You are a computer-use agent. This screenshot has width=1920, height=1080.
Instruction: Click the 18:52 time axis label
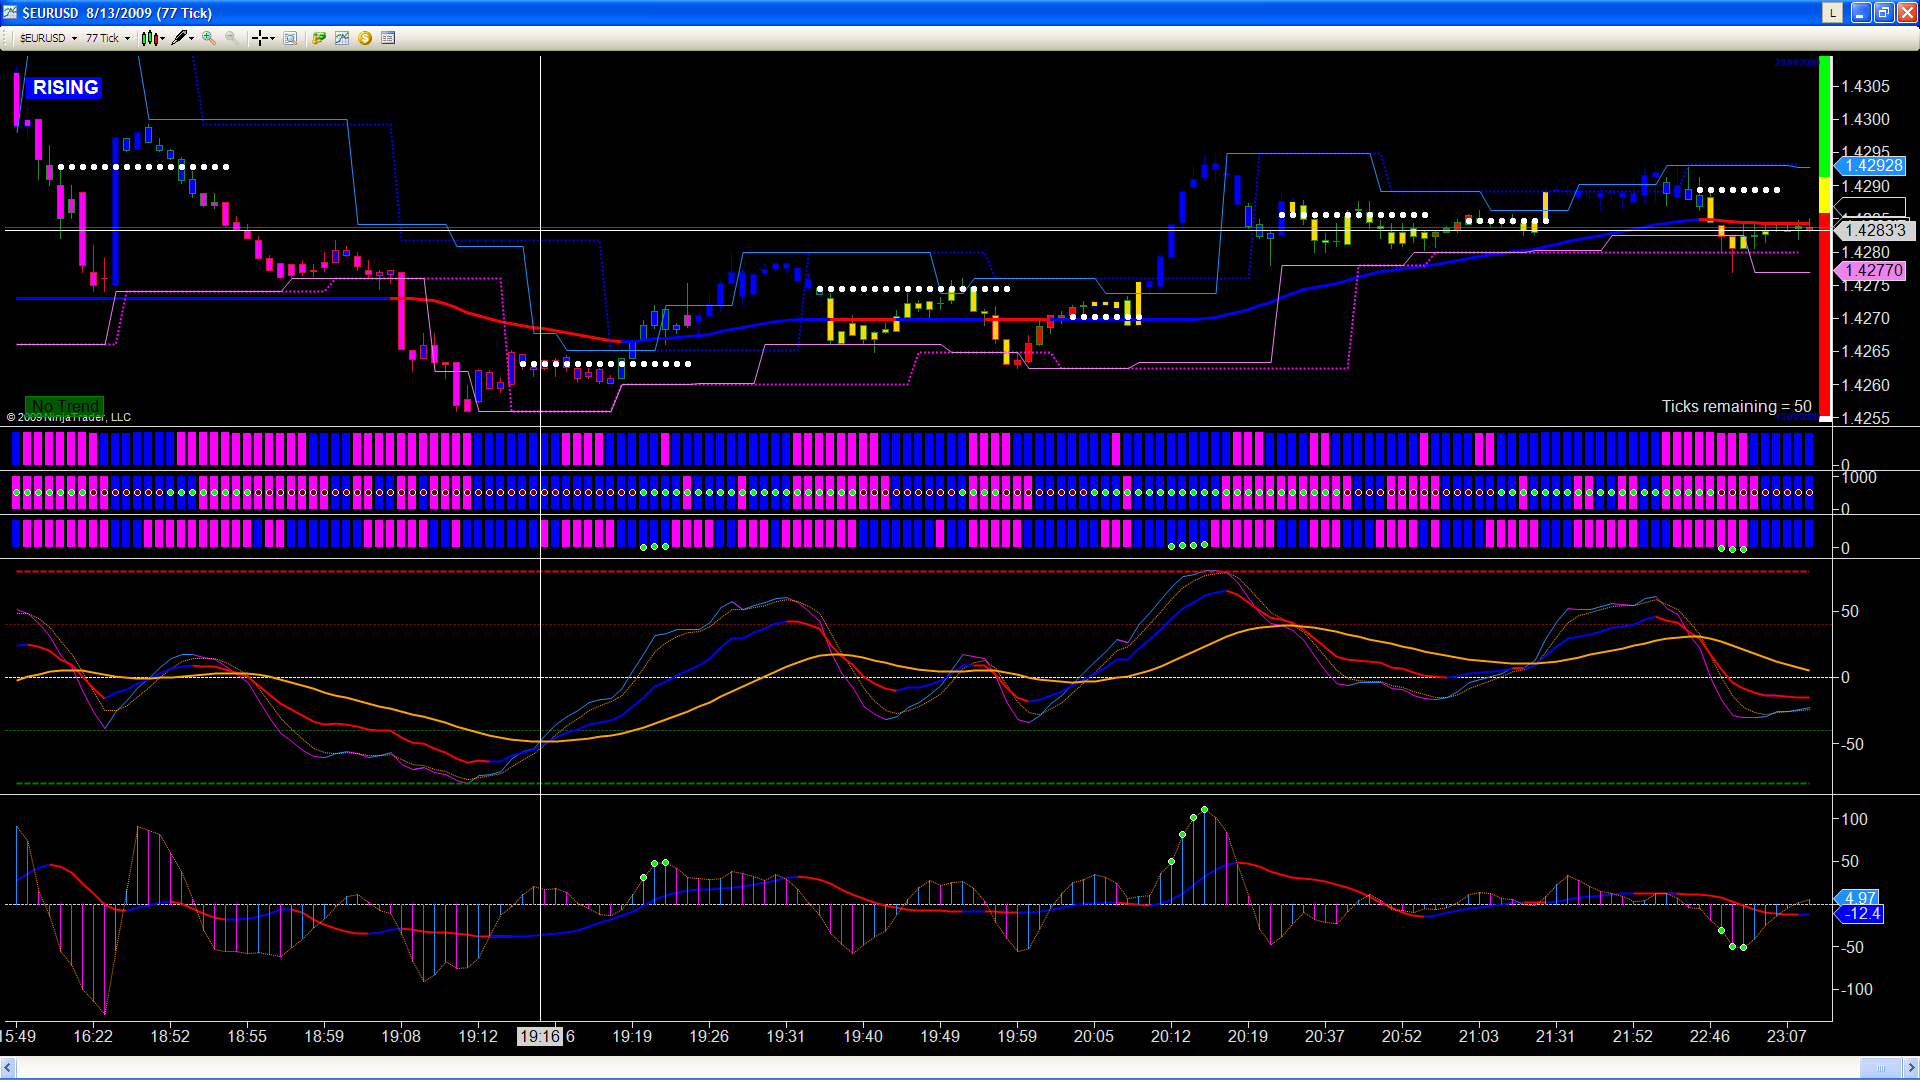(x=170, y=1036)
